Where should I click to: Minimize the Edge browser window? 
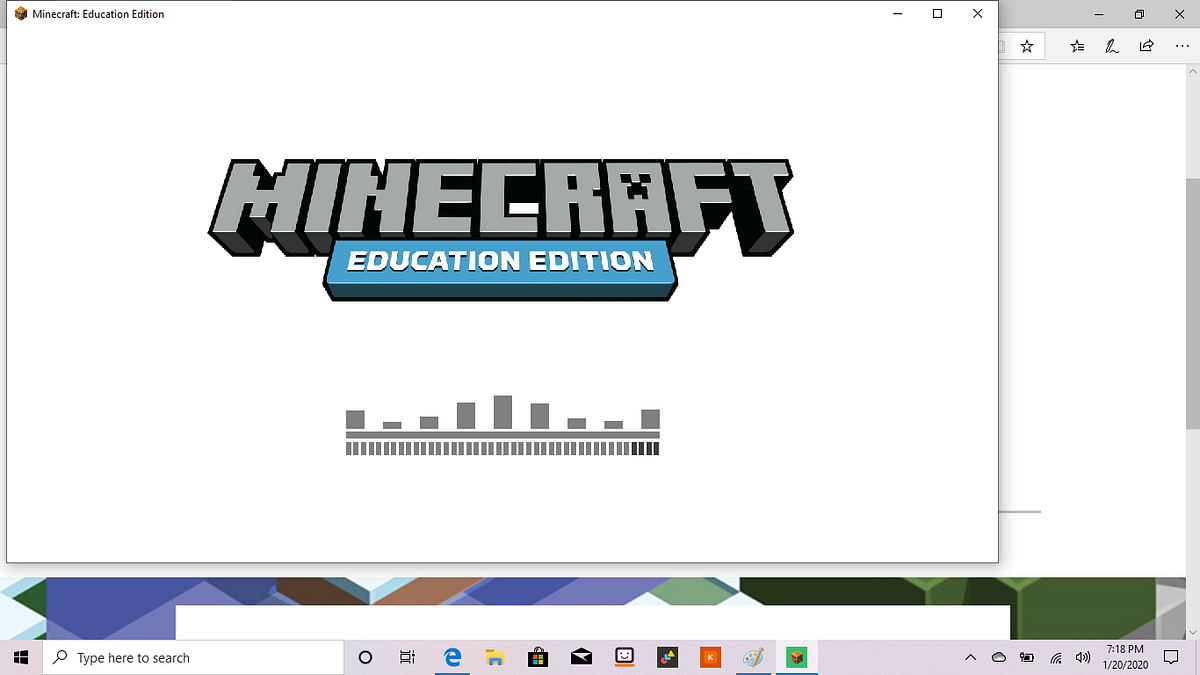tap(1098, 14)
